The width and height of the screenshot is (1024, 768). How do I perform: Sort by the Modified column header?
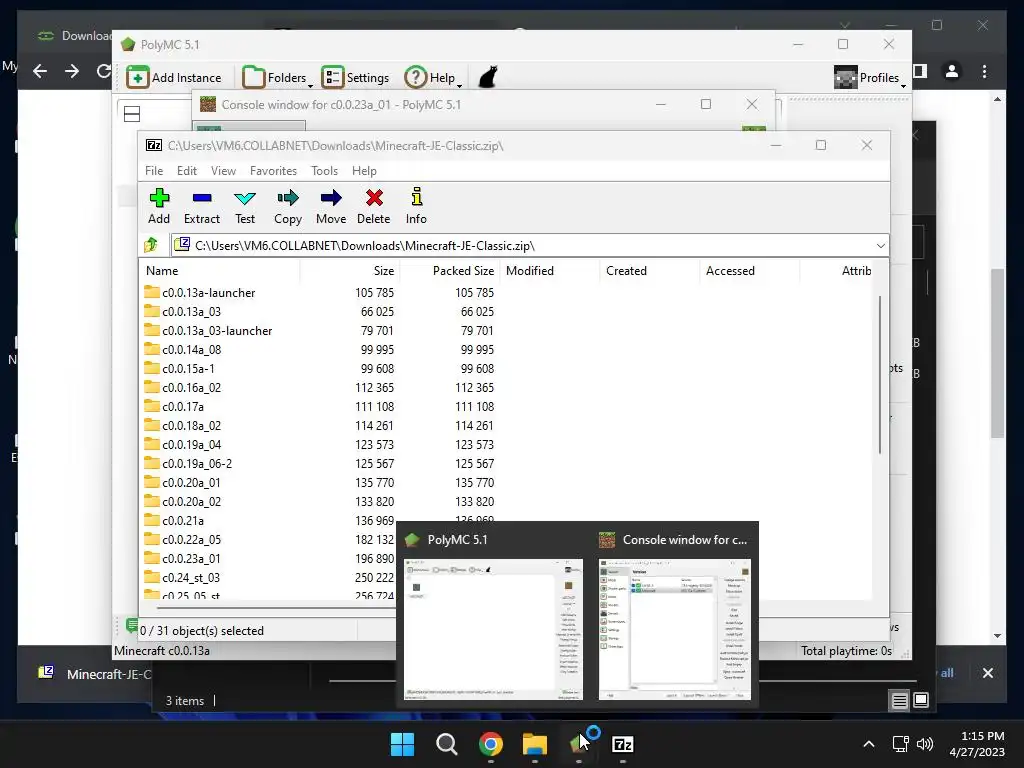point(550,270)
